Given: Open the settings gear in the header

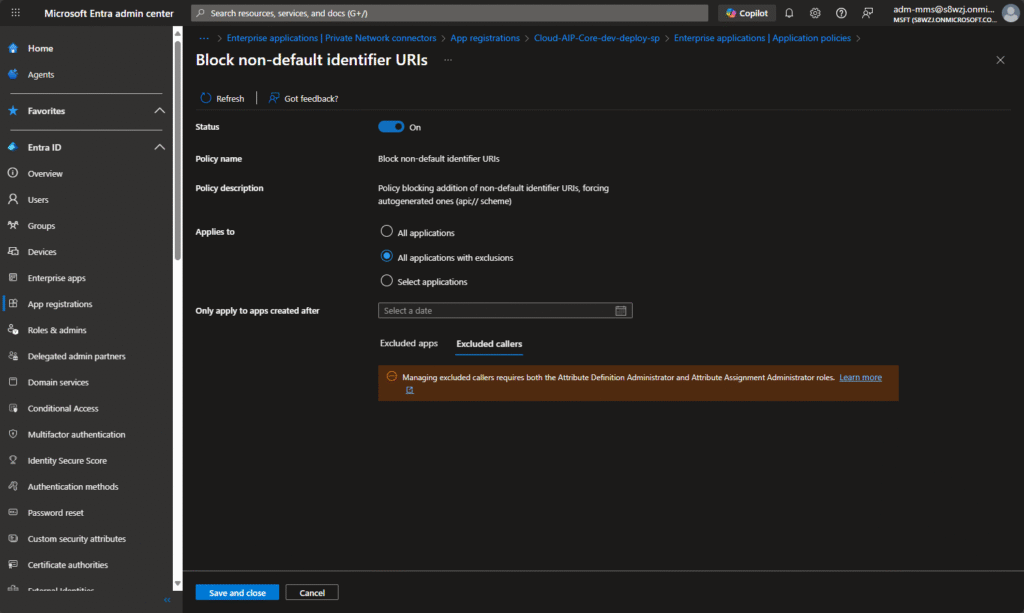Looking at the screenshot, I should (x=815, y=13).
